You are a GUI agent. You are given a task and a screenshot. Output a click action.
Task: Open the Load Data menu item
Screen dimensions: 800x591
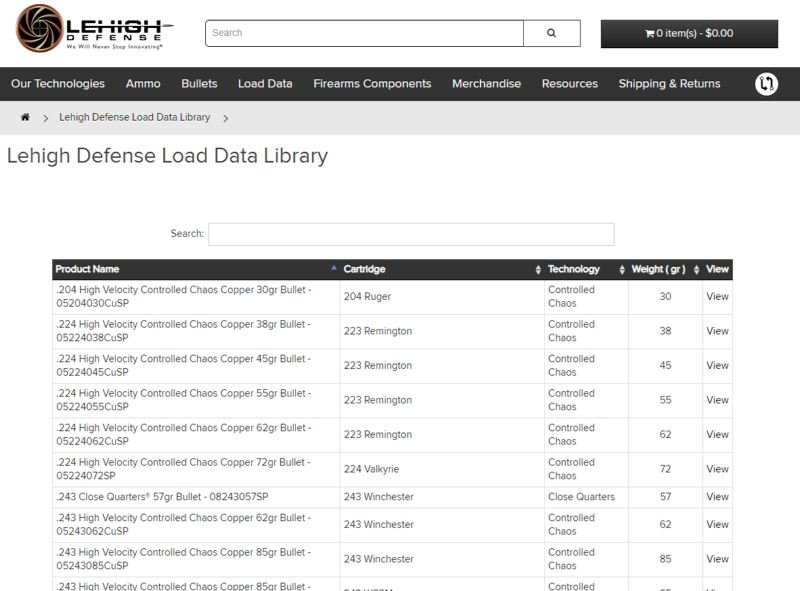pyautogui.click(x=265, y=84)
